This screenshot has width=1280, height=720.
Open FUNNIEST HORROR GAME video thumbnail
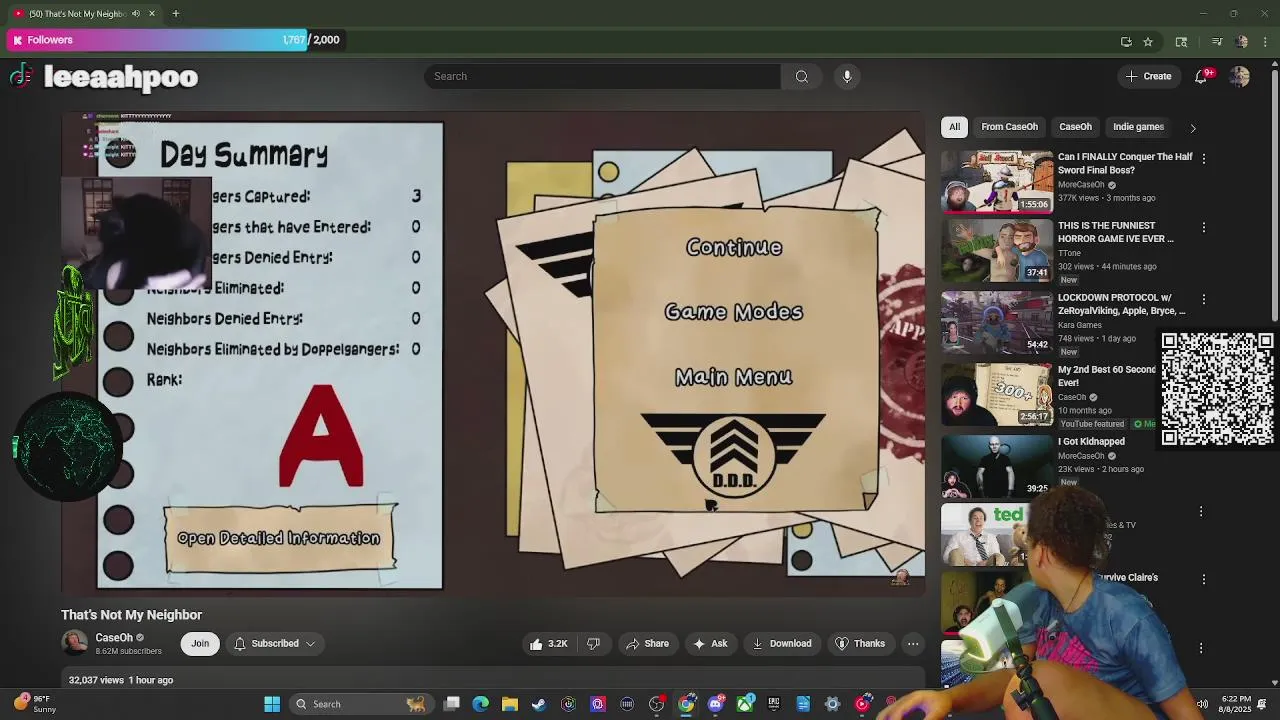tap(997, 251)
